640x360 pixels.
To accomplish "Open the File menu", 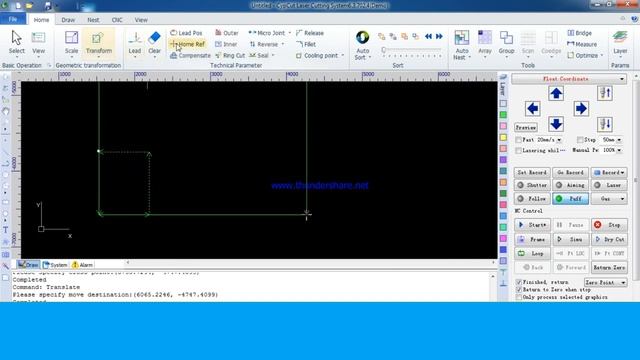I will [13, 19].
